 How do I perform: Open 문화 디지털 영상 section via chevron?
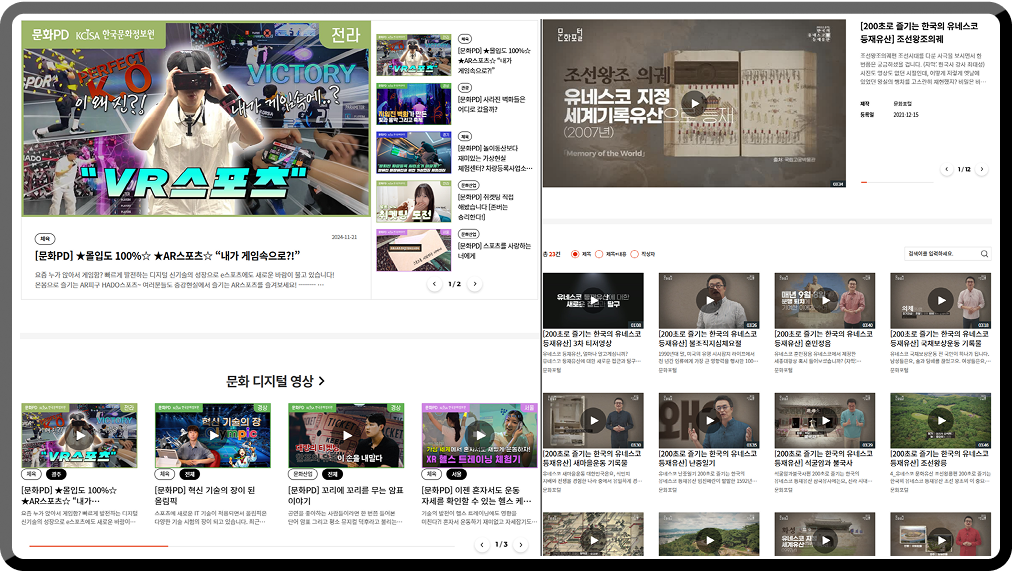tap(321, 381)
